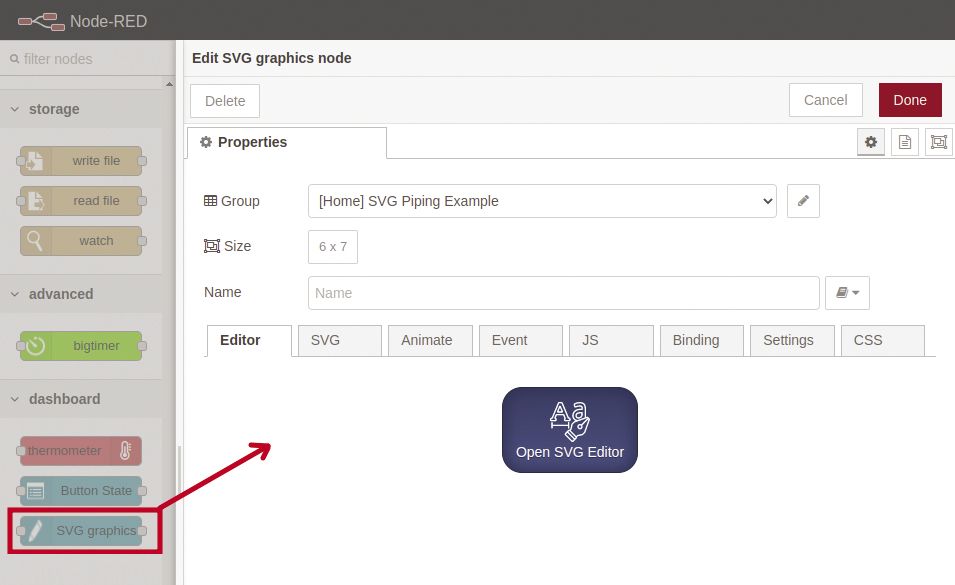Click the Done button
Screen dimensions: 955x585
(910, 100)
